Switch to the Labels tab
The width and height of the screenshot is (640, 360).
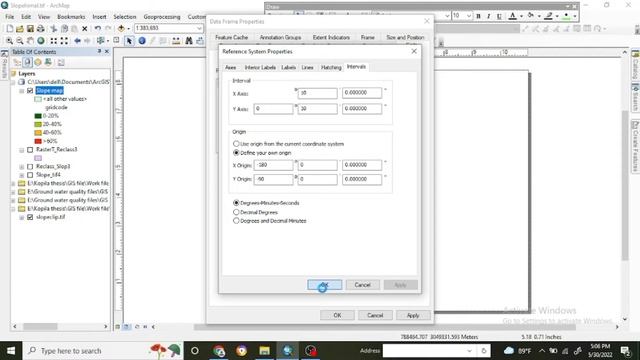(288, 67)
